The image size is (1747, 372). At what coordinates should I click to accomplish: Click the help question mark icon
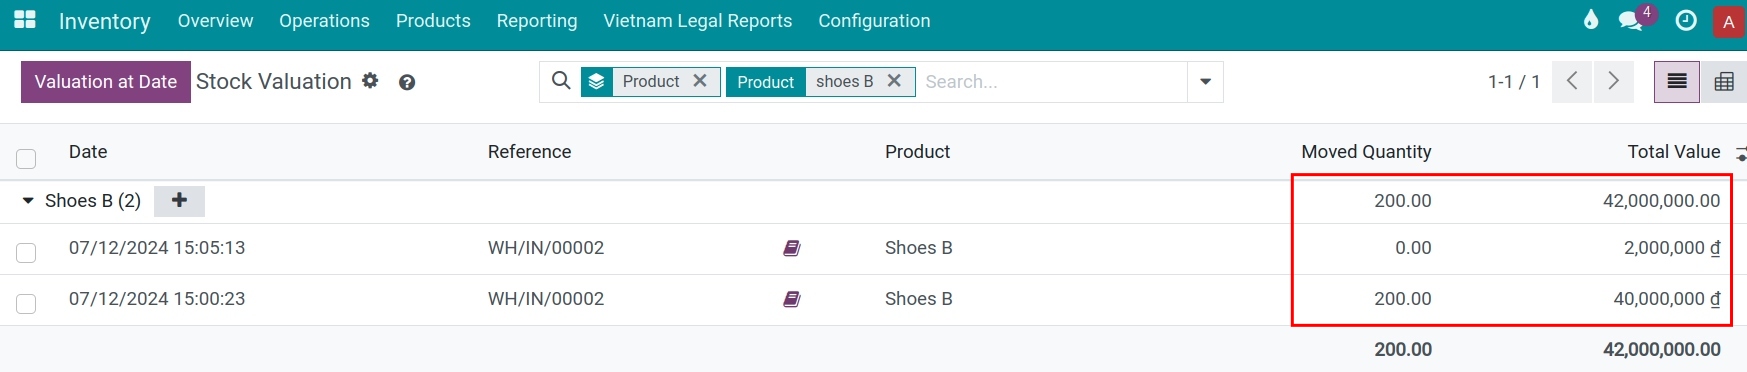coord(407,83)
